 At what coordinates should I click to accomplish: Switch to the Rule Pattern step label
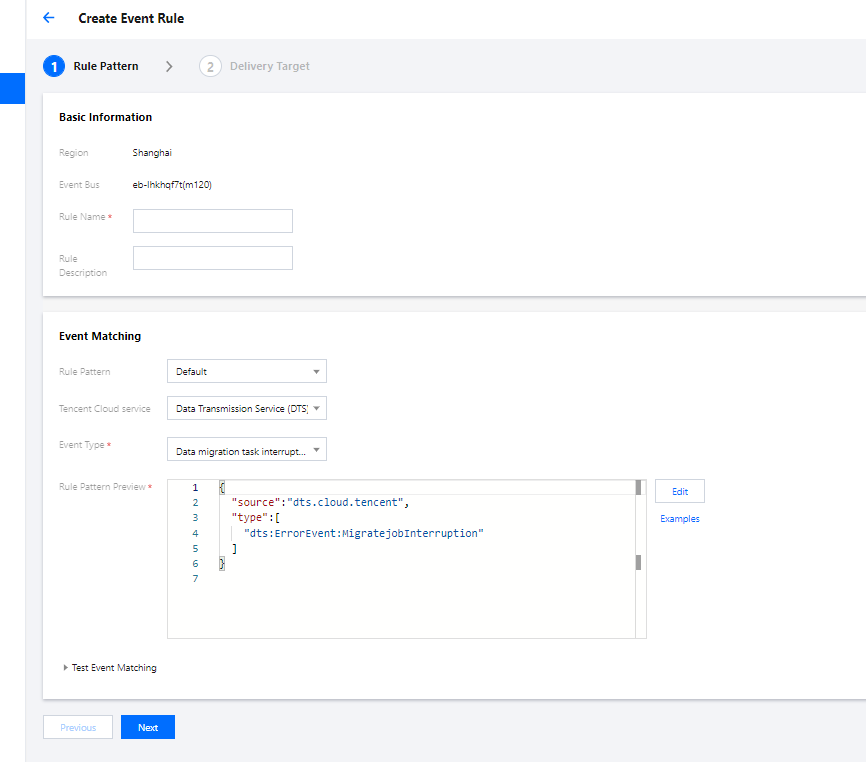[106, 66]
